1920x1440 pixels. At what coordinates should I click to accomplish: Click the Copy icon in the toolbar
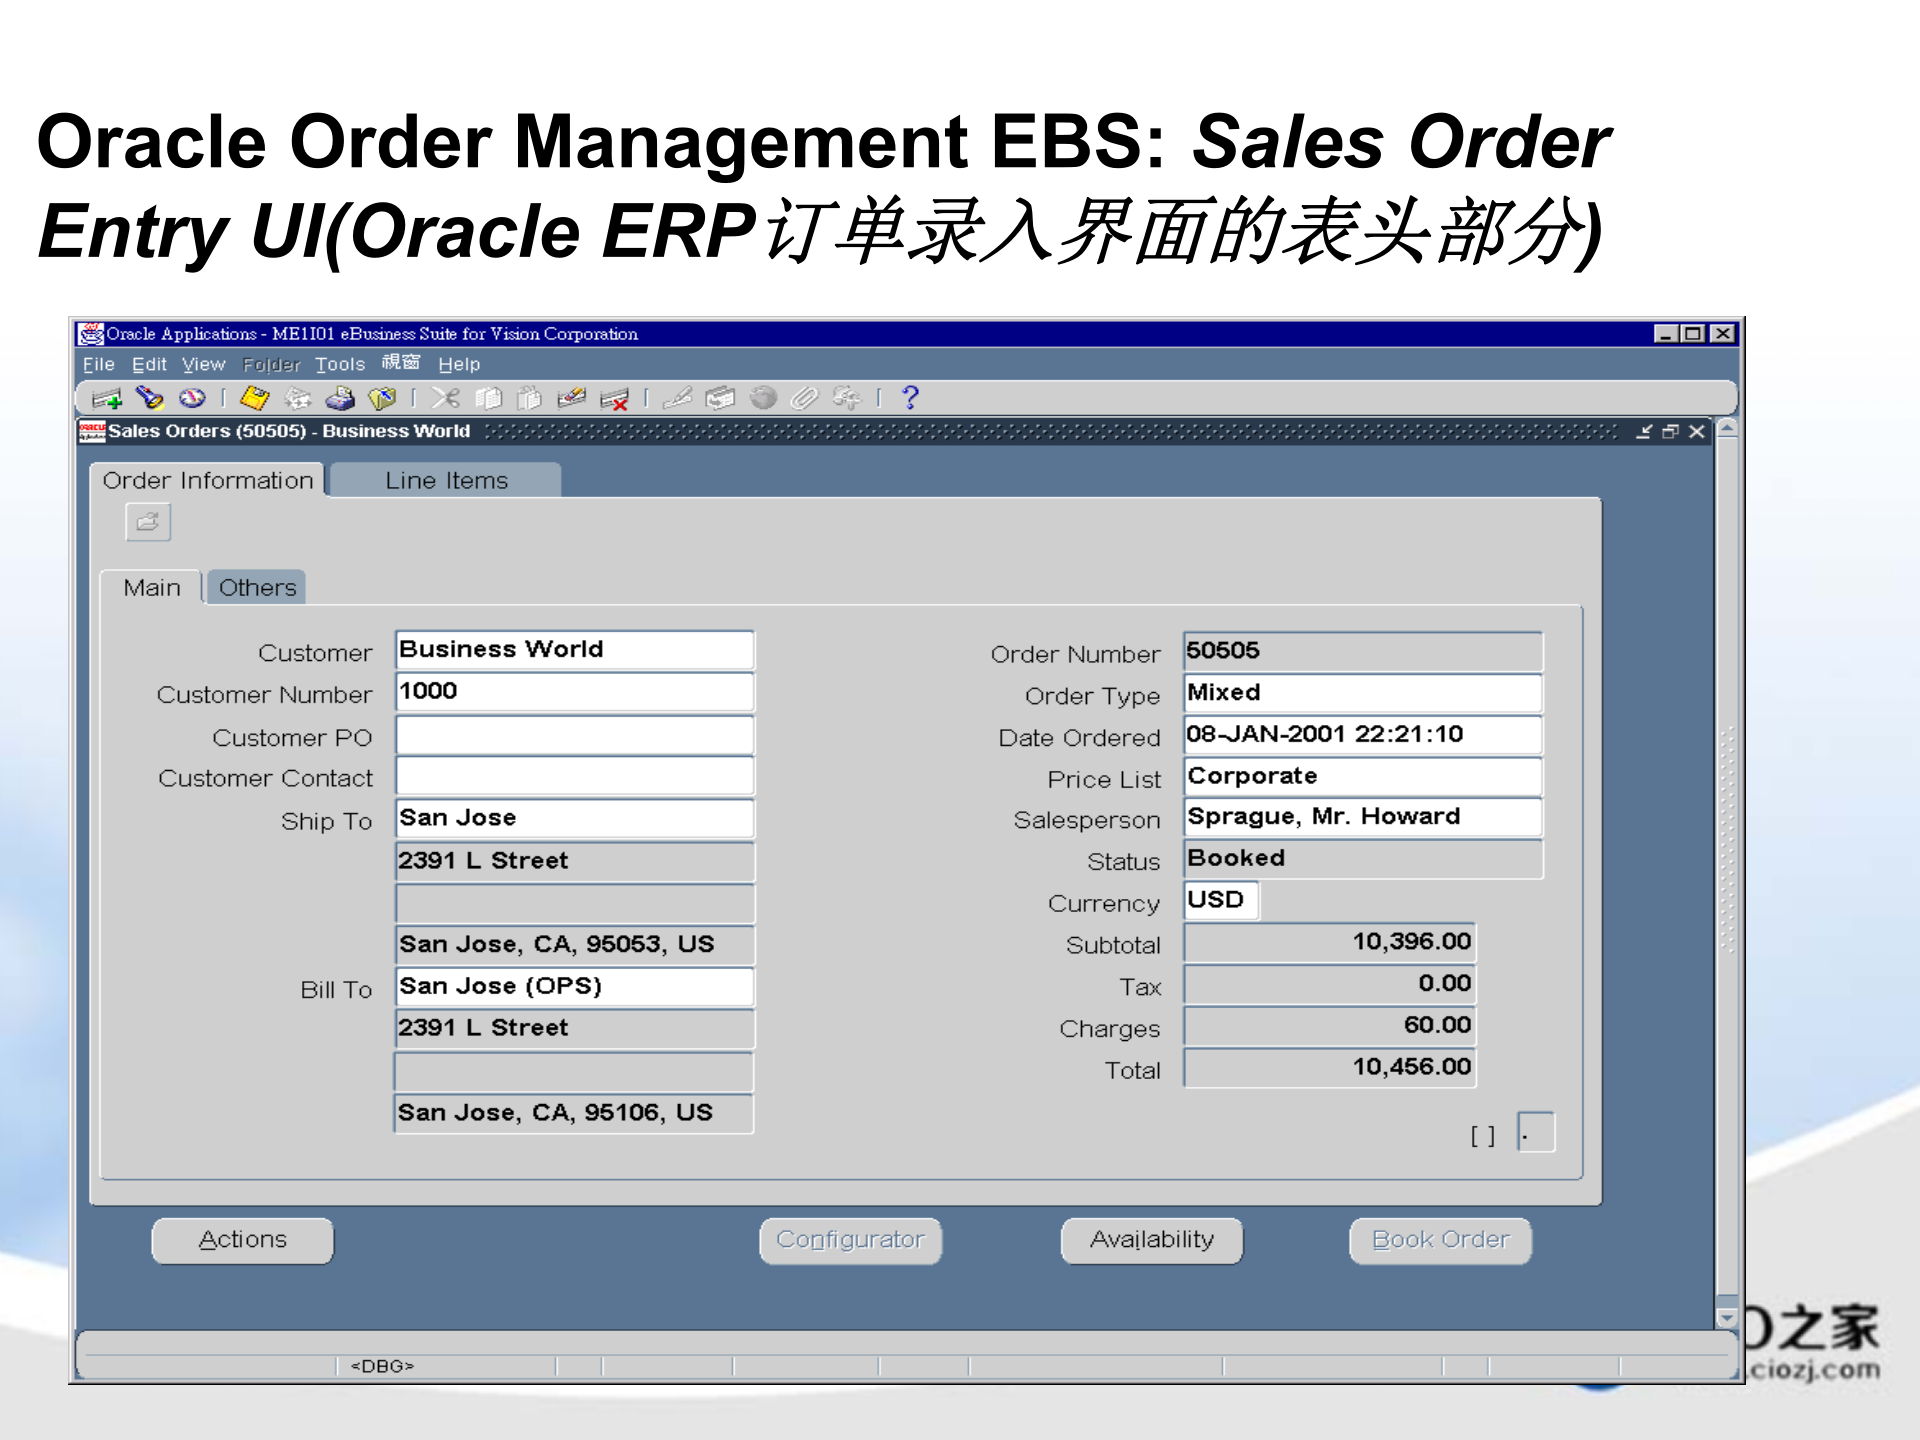(490, 397)
